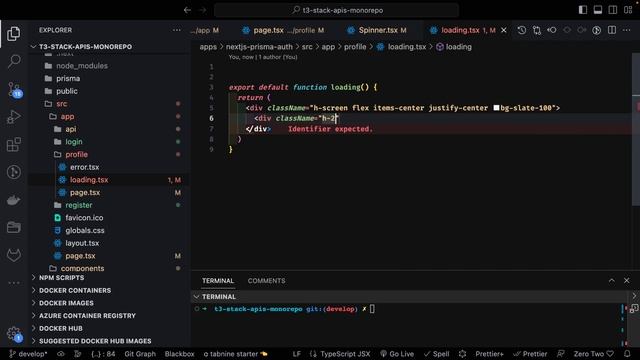Switch to the page.tsx profile tab
This screenshot has width=640, height=360.
(x=283, y=30)
